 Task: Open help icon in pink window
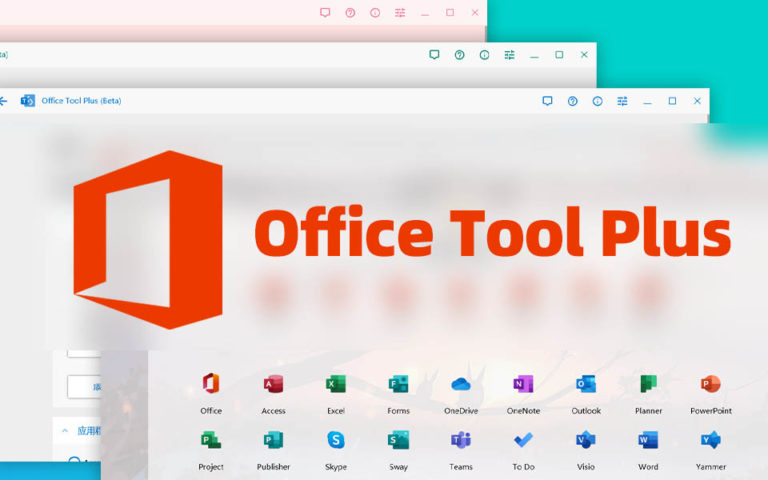coord(350,13)
